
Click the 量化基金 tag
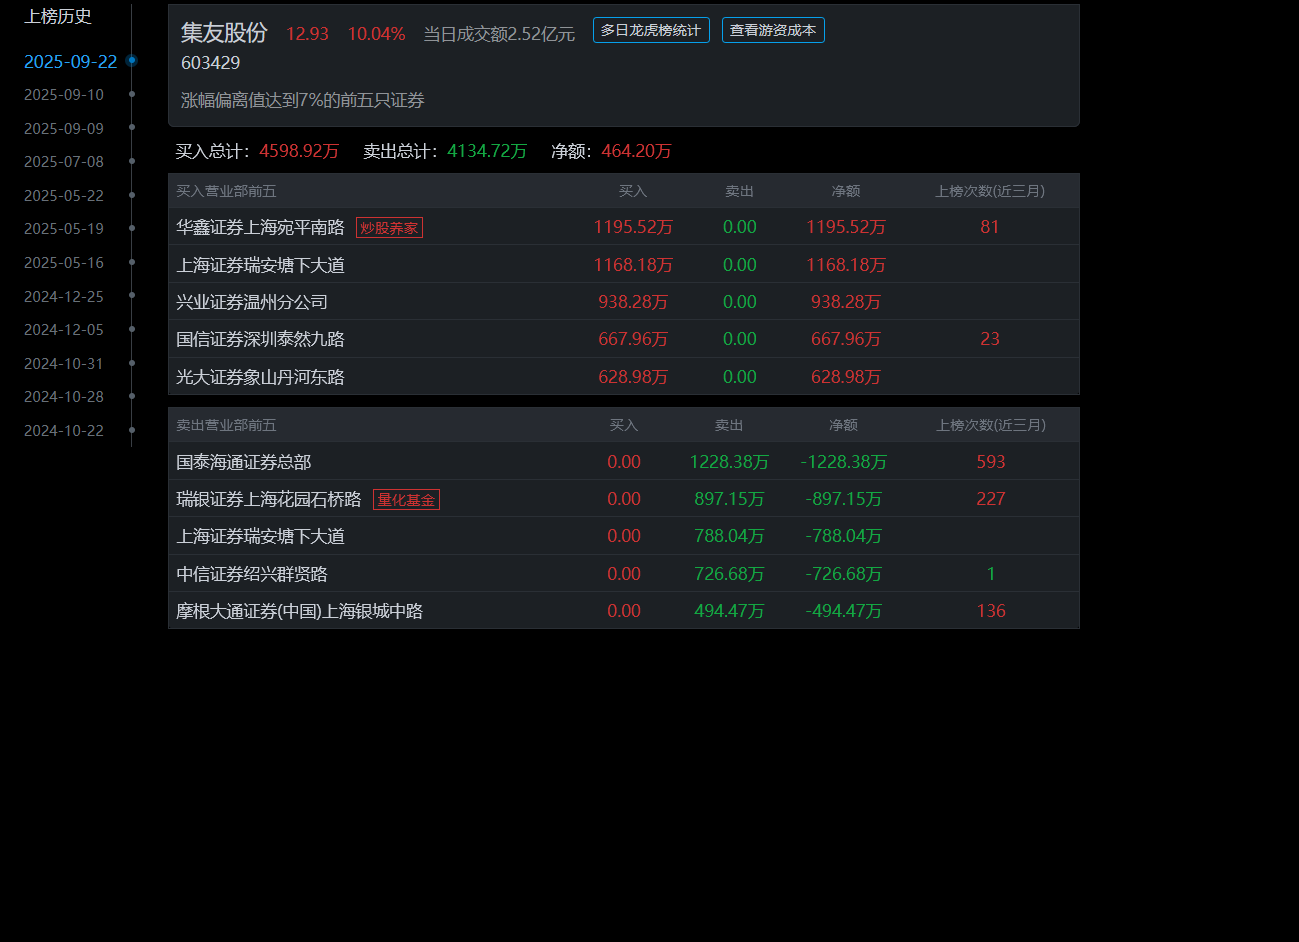(x=406, y=500)
